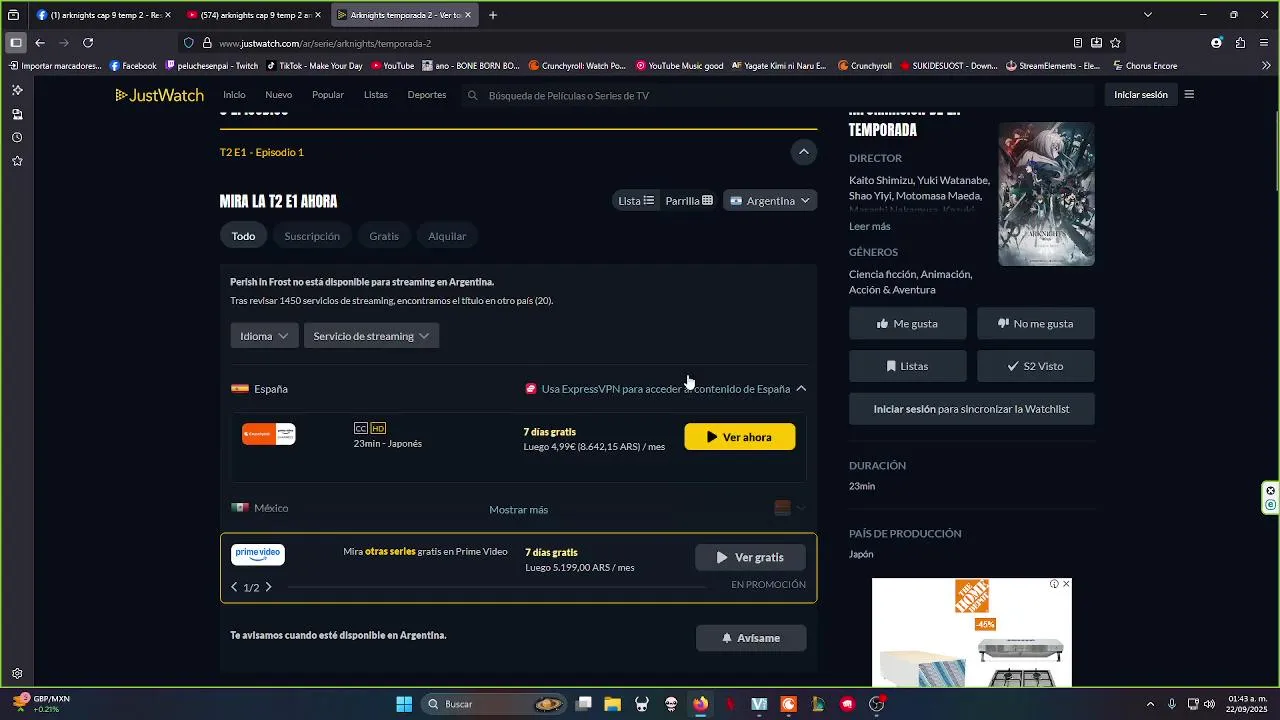Click the Arknights season poster thumbnail
This screenshot has width=1280, height=720.
[1046, 194]
